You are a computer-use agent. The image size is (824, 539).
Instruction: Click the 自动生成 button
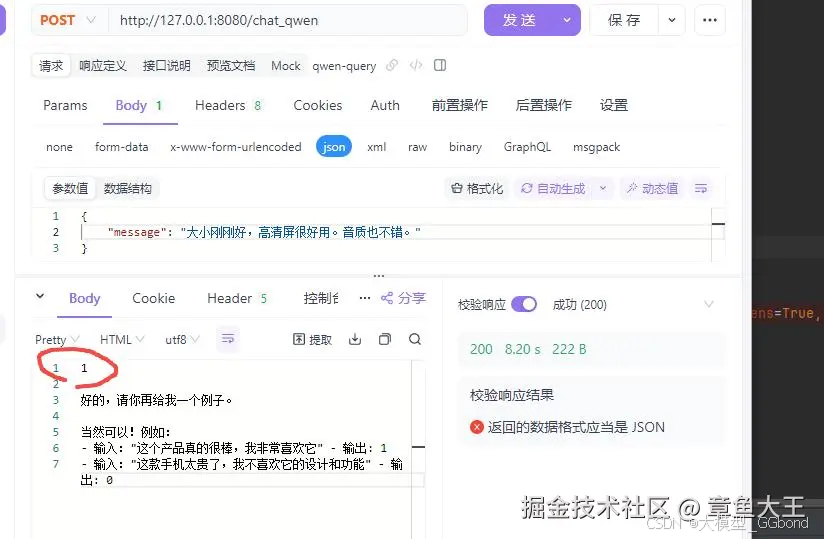pos(553,189)
